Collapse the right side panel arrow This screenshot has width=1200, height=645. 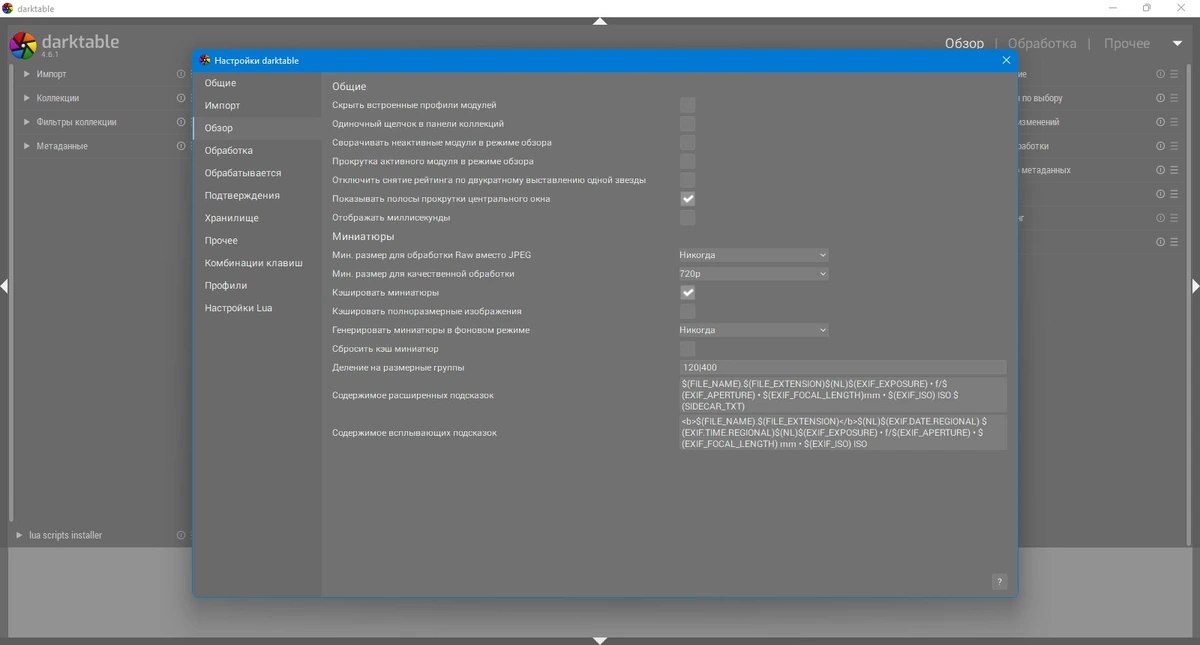pyautogui.click(x=1195, y=286)
